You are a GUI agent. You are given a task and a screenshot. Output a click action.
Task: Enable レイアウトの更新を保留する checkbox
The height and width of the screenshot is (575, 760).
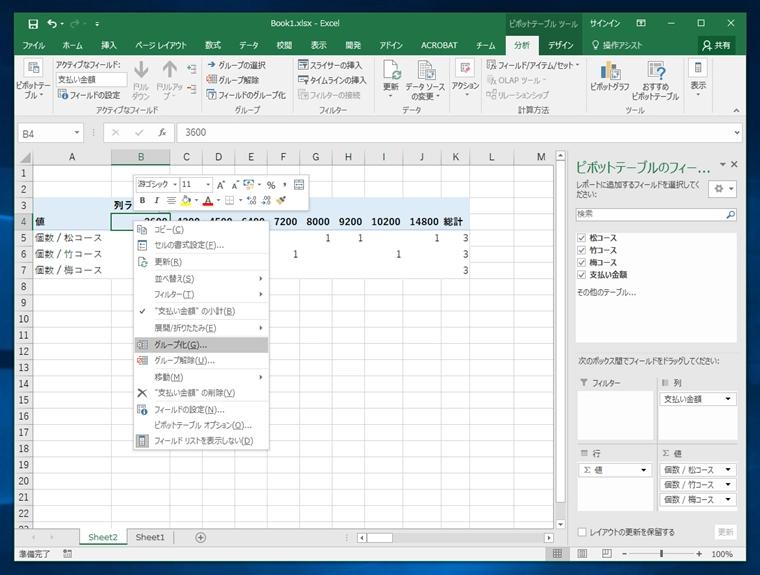pos(582,532)
